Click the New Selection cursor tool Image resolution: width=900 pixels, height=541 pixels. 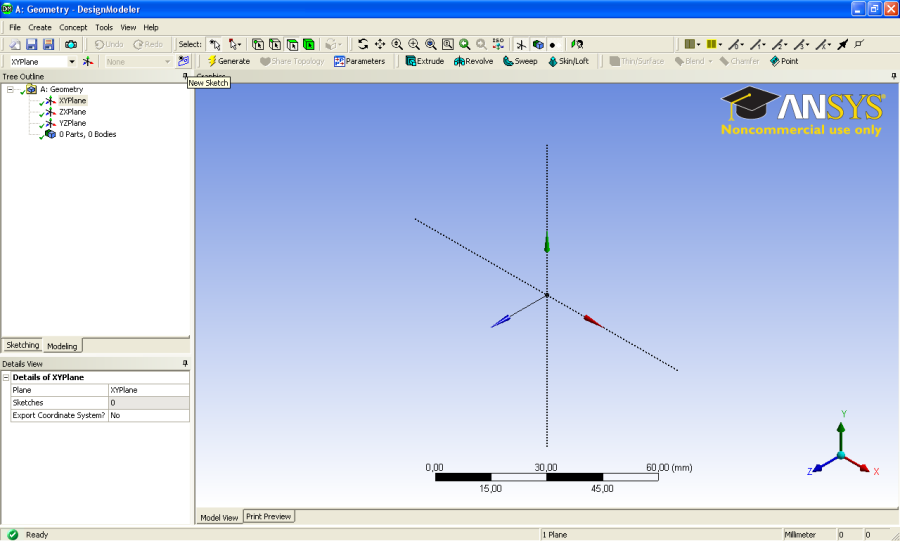[x=215, y=44]
